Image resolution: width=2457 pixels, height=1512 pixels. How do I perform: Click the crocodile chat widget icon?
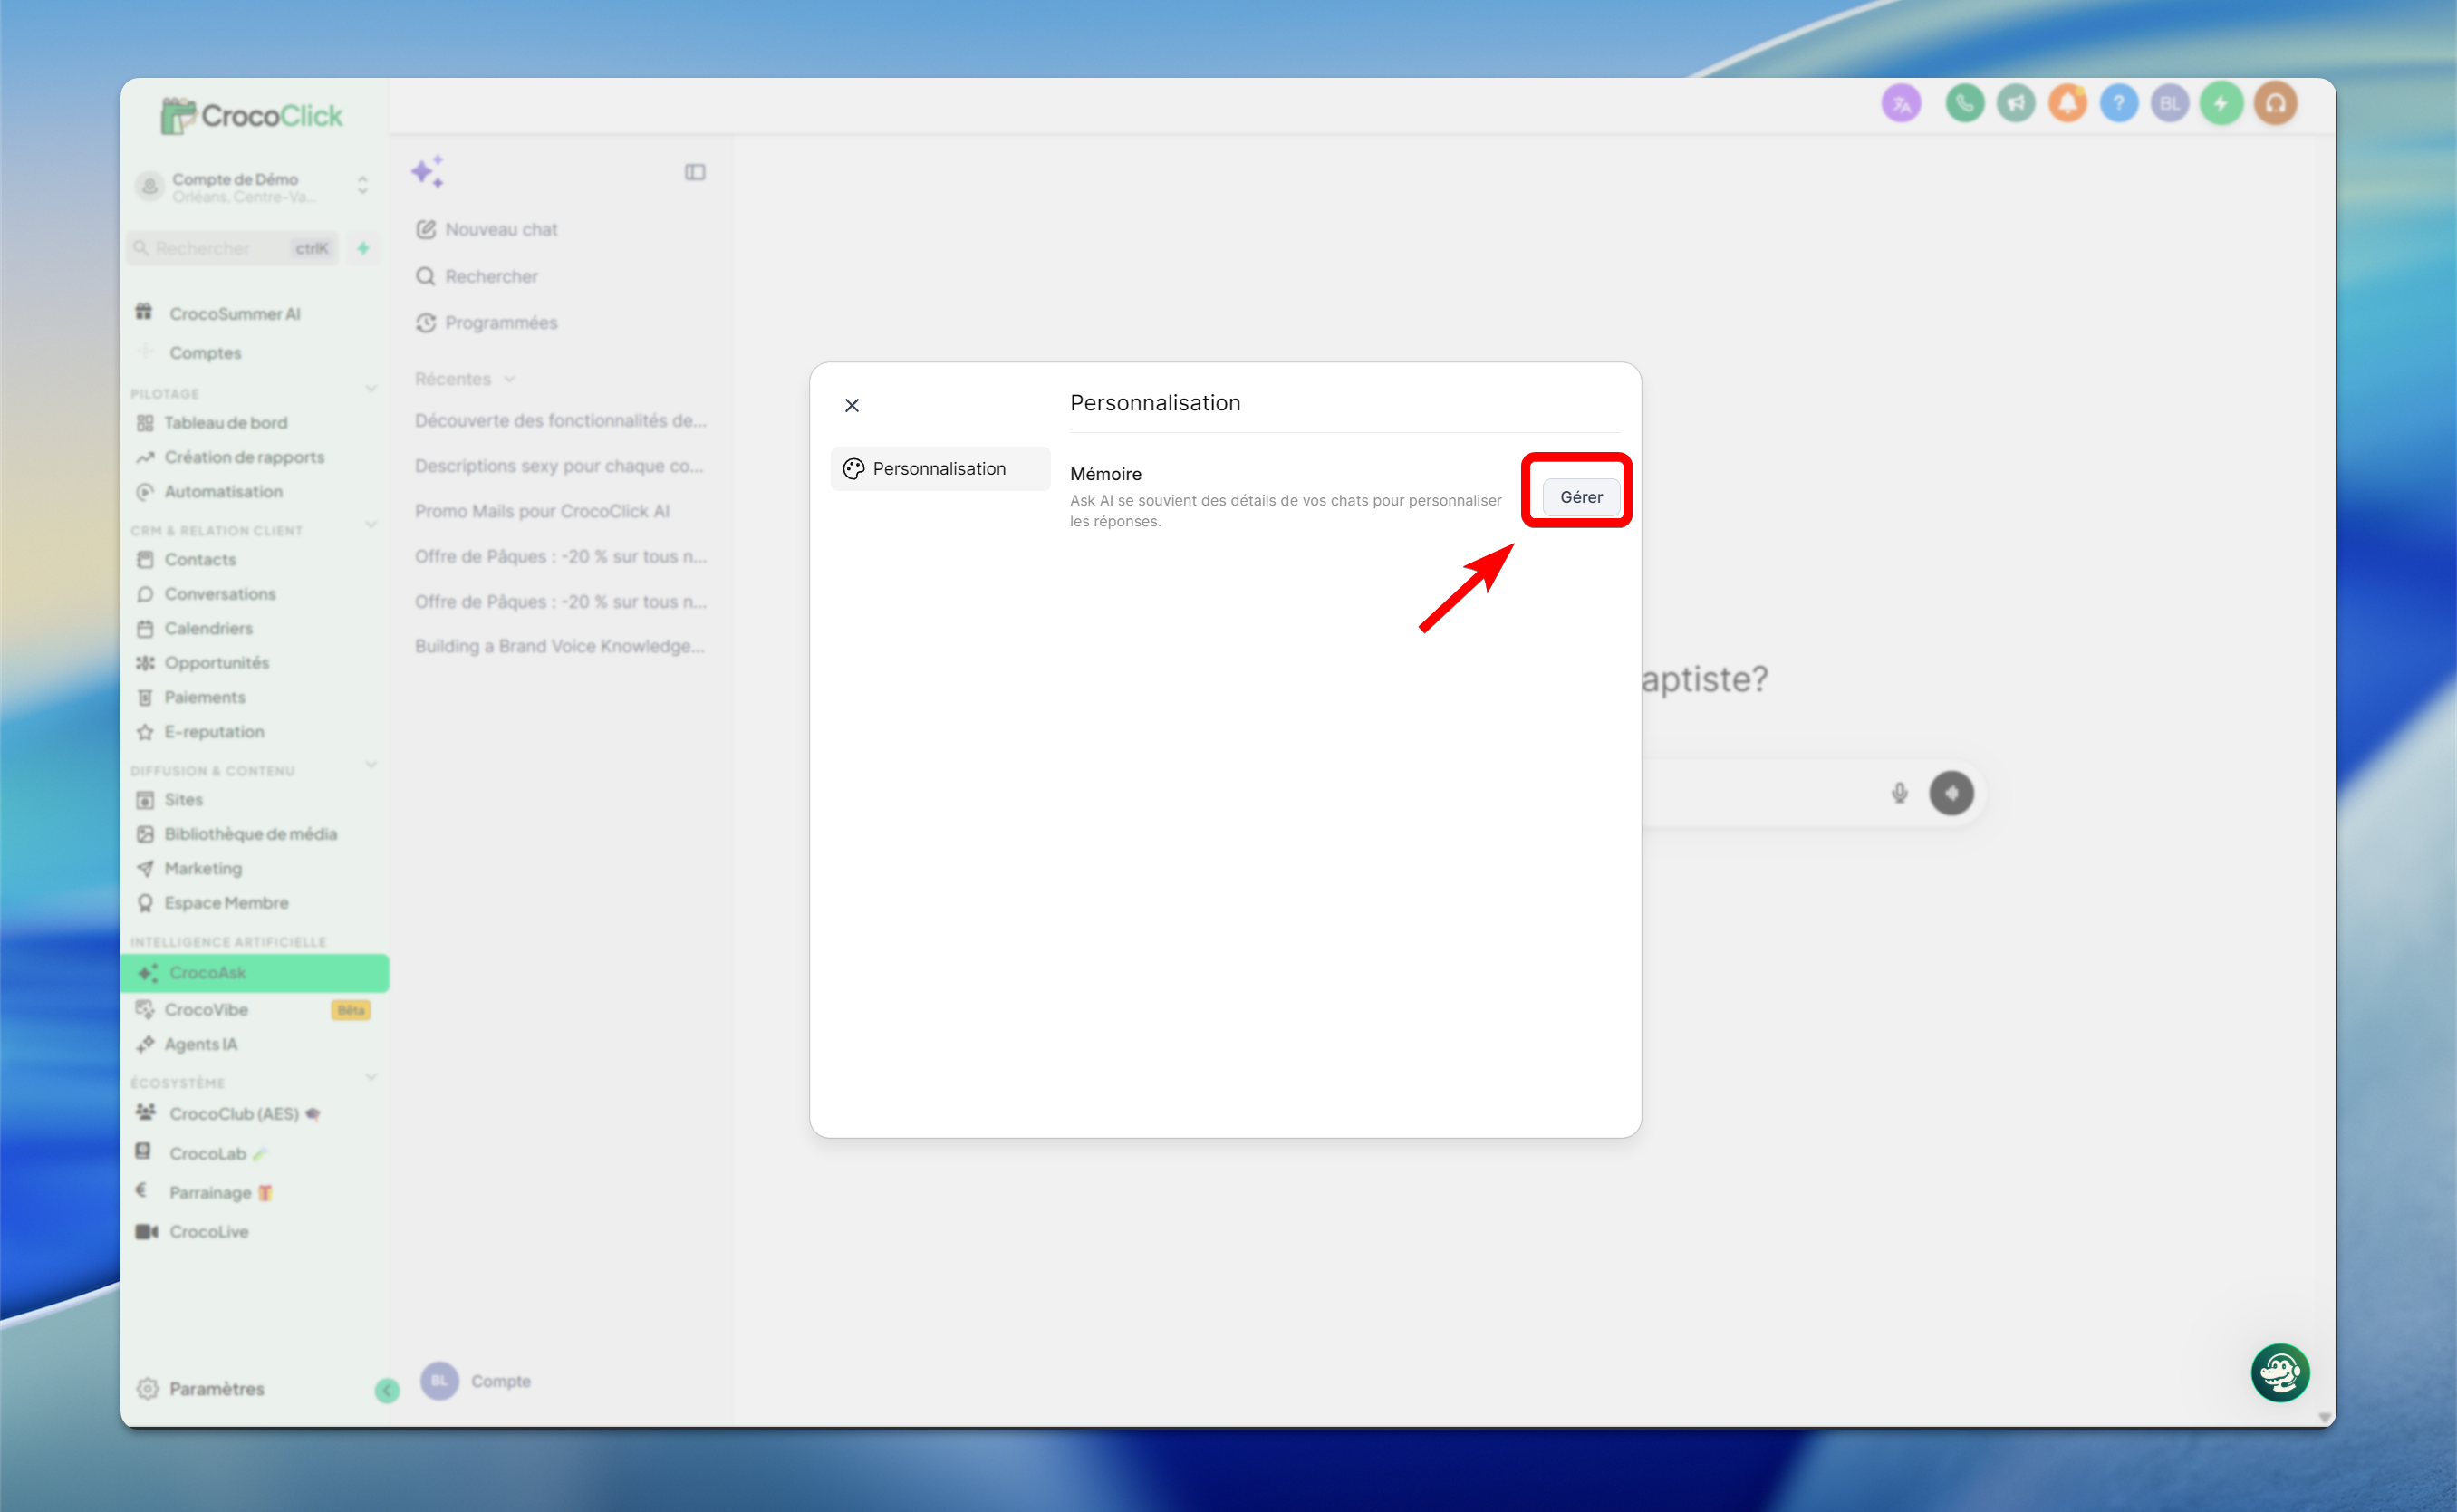[x=2279, y=1373]
